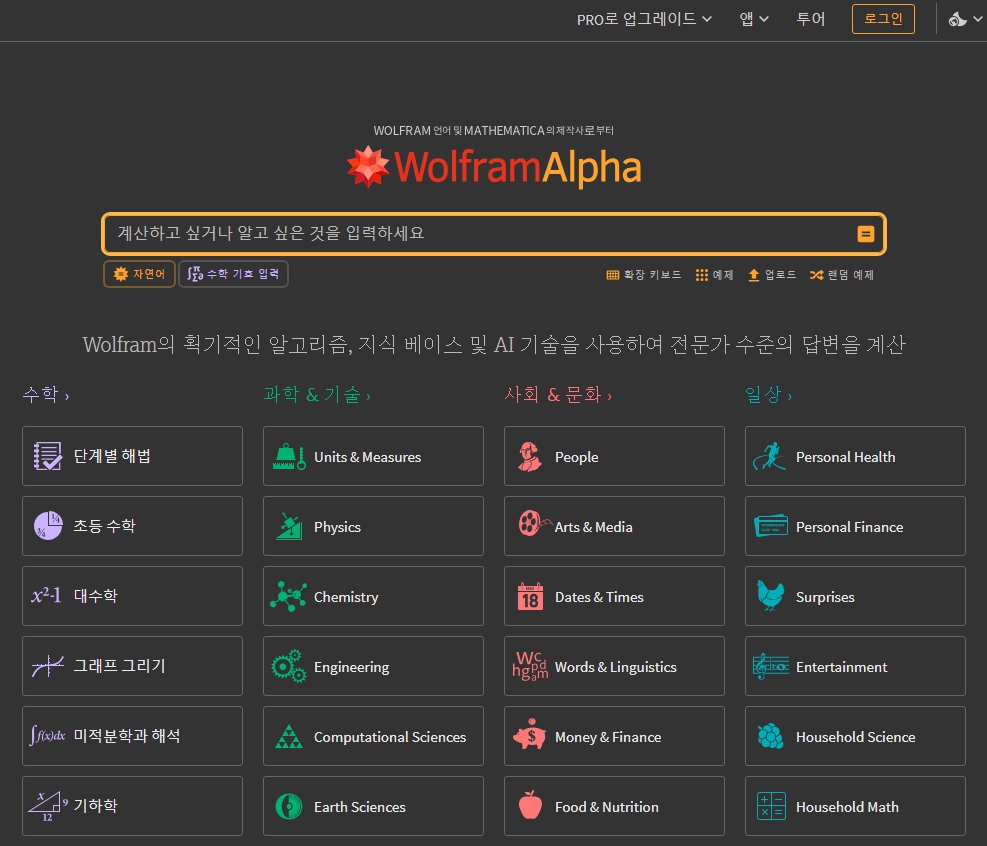Screen dimensions: 987x846
Task: Open the Examples (예제) link
Action: (x=714, y=275)
